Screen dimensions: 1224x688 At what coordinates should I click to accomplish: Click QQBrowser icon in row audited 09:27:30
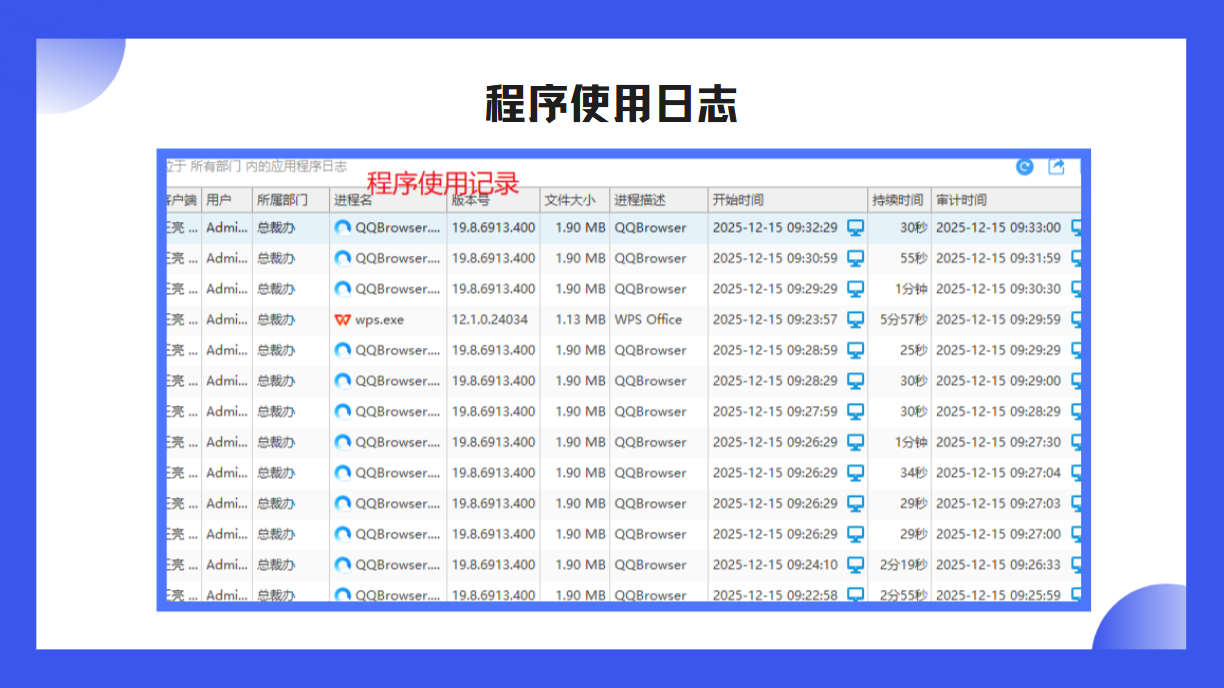tap(343, 442)
